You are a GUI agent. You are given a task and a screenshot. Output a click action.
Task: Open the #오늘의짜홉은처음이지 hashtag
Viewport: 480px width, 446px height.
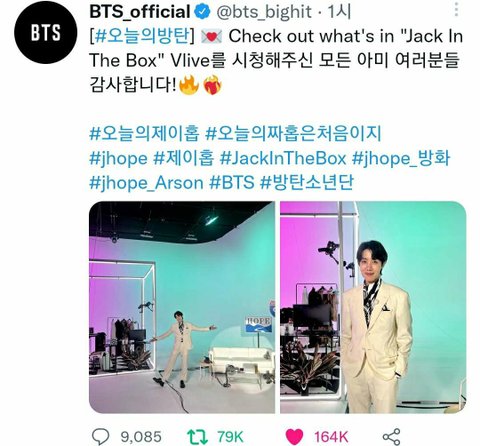293,133
